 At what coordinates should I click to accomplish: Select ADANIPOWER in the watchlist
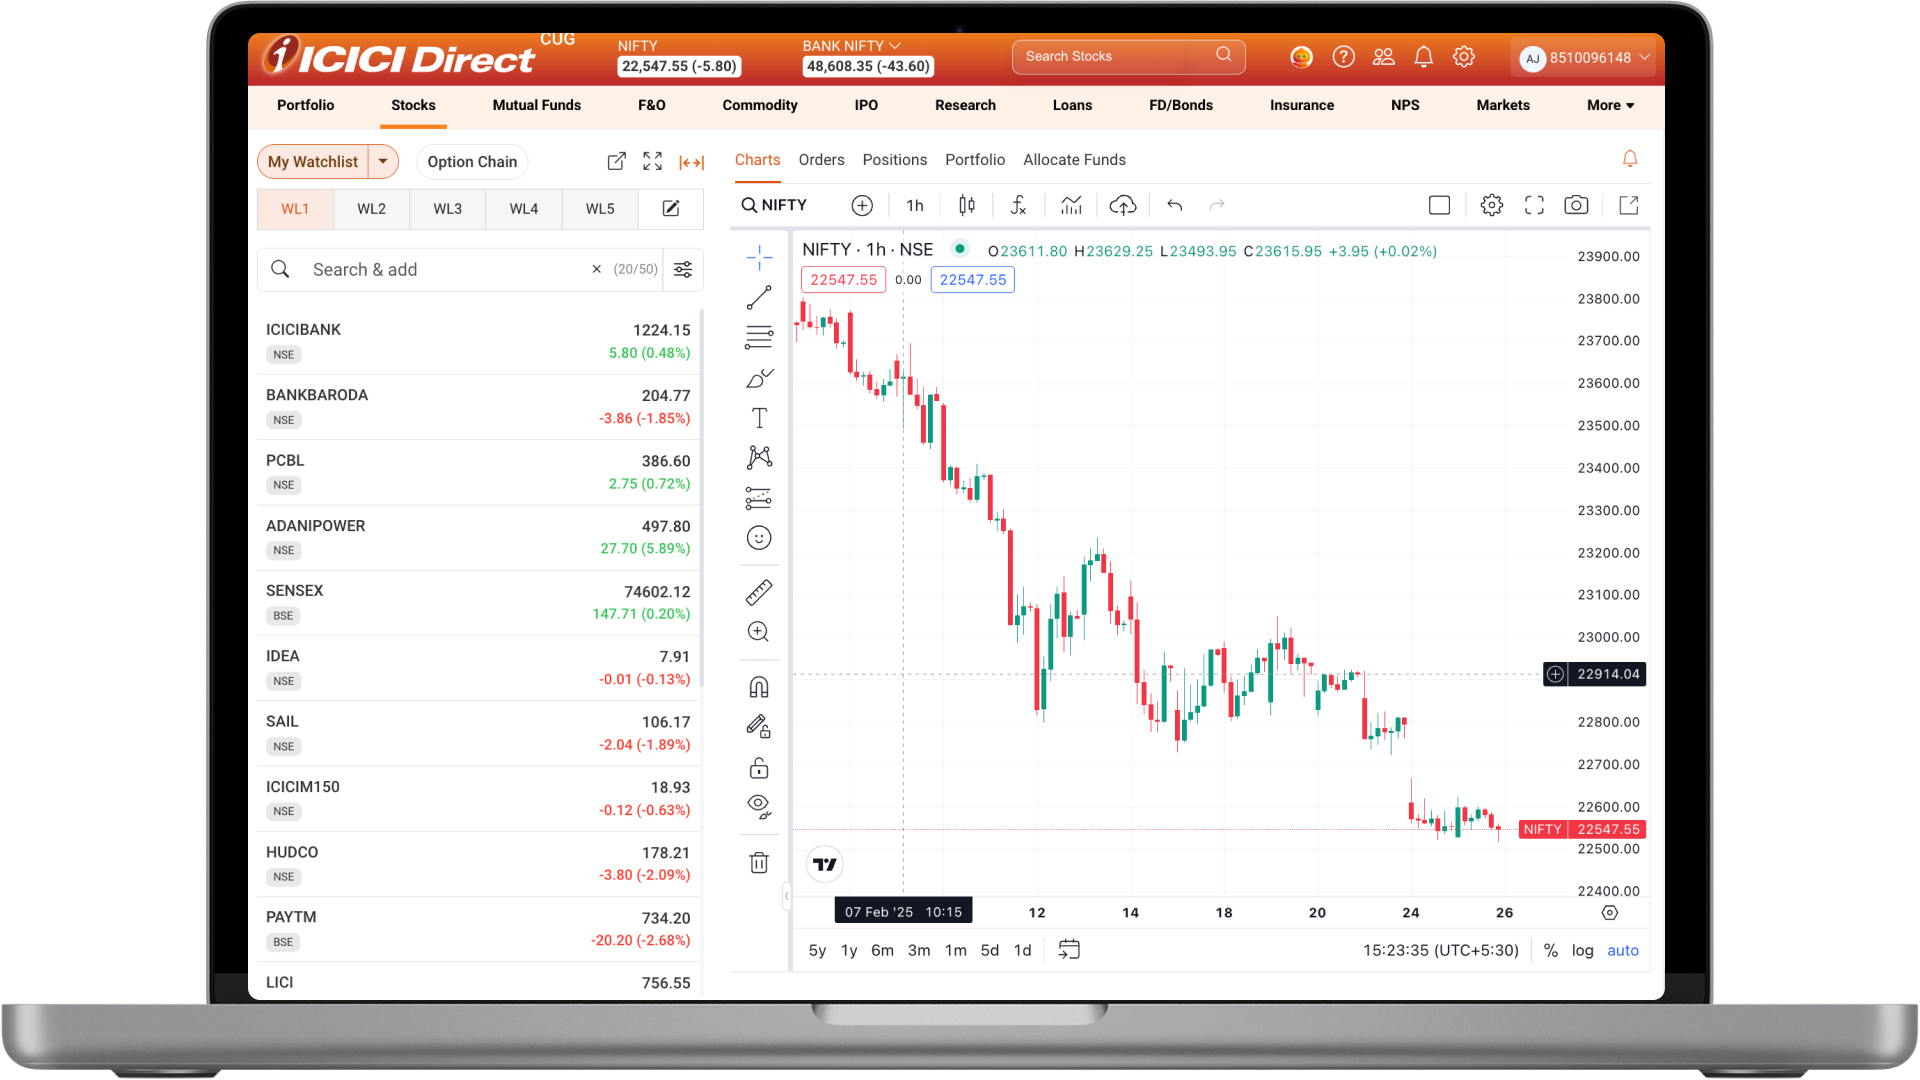(x=478, y=537)
